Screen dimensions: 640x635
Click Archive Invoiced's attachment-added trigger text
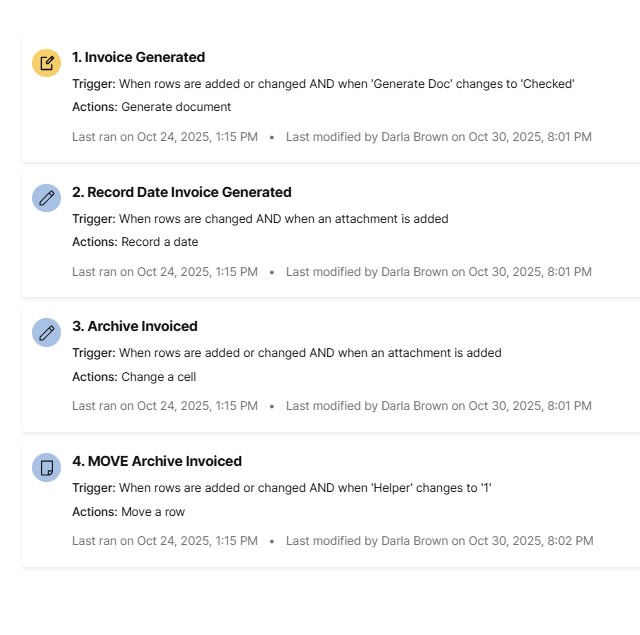coord(310,353)
